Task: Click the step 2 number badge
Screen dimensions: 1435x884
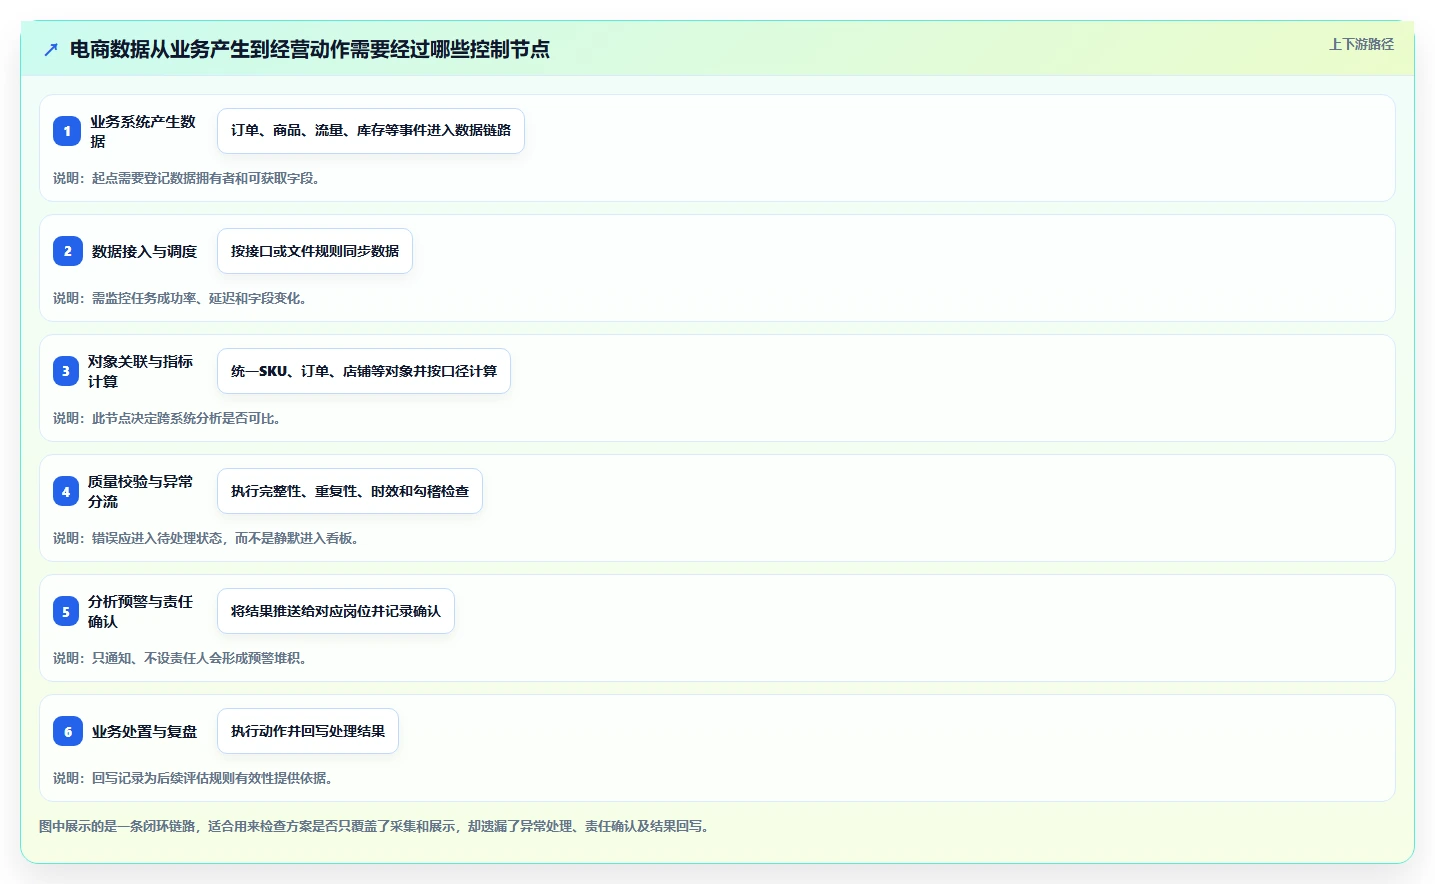Action: (x=67, y=251)
